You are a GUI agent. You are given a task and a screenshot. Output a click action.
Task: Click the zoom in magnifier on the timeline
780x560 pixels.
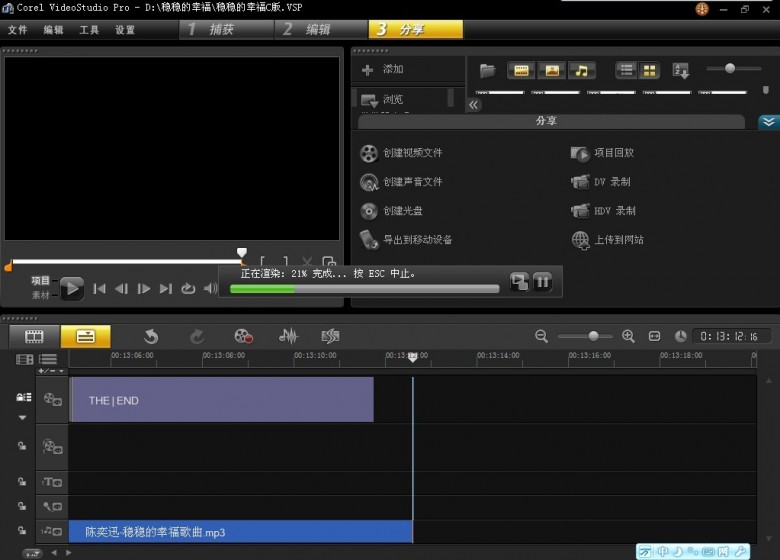pyautogui.click(x=628, y=336)
